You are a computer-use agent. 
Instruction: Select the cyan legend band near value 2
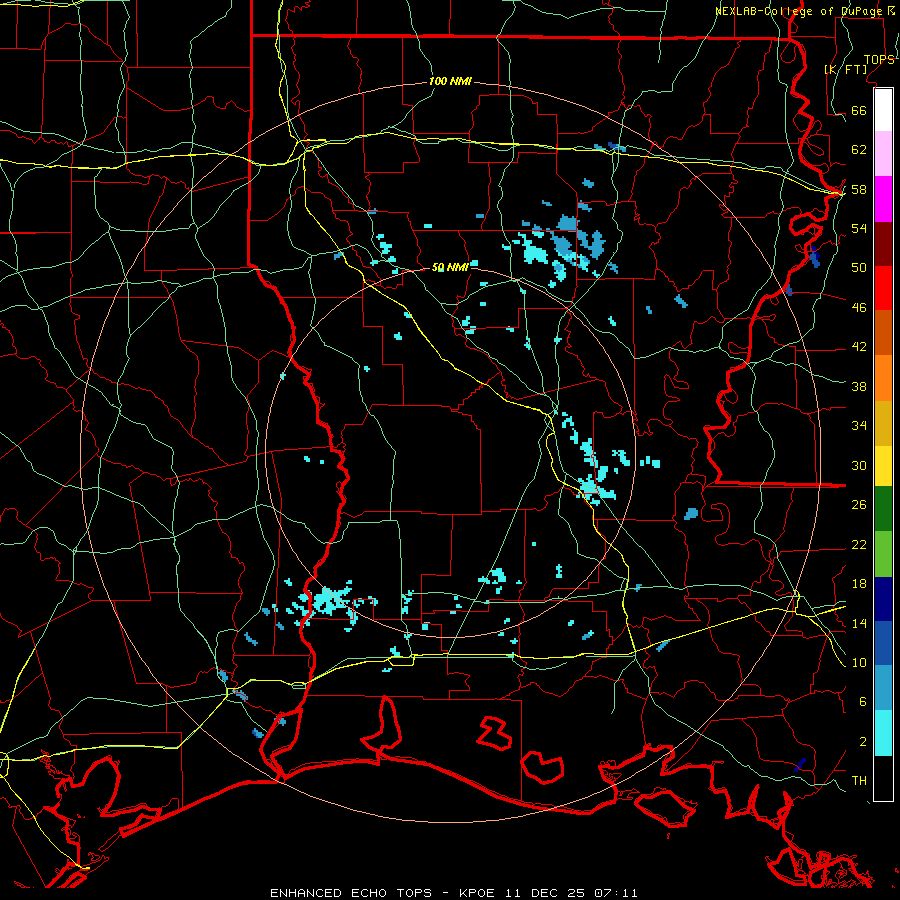point(883,733)
